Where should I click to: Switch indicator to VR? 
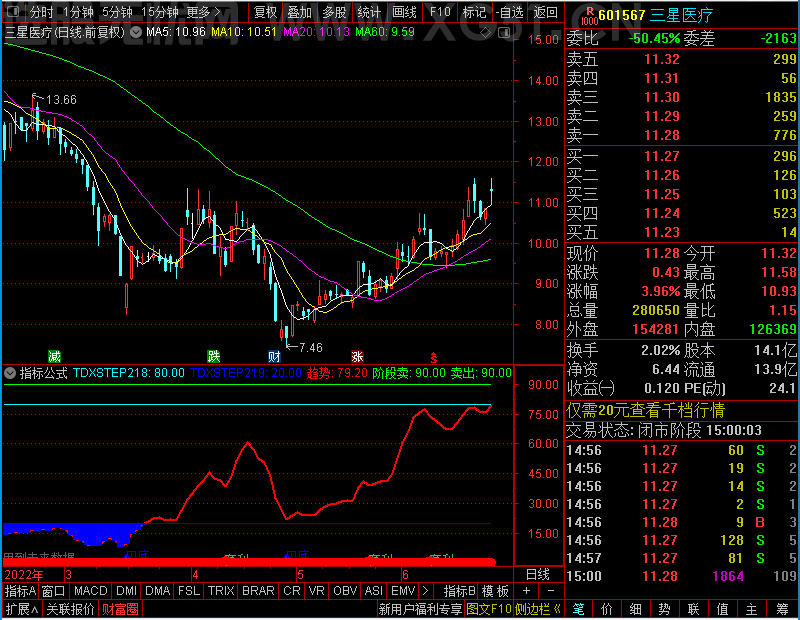[x=316, y=591]
